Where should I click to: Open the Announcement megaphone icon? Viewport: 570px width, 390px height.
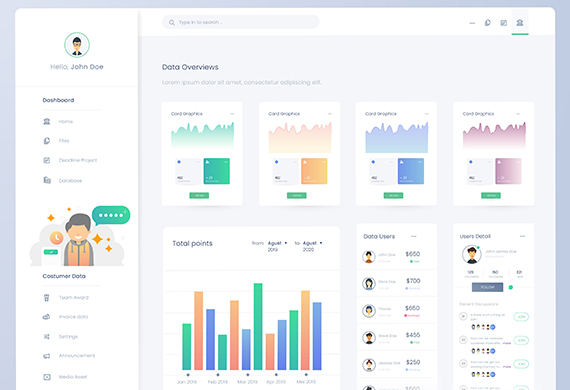coord(47,356)
